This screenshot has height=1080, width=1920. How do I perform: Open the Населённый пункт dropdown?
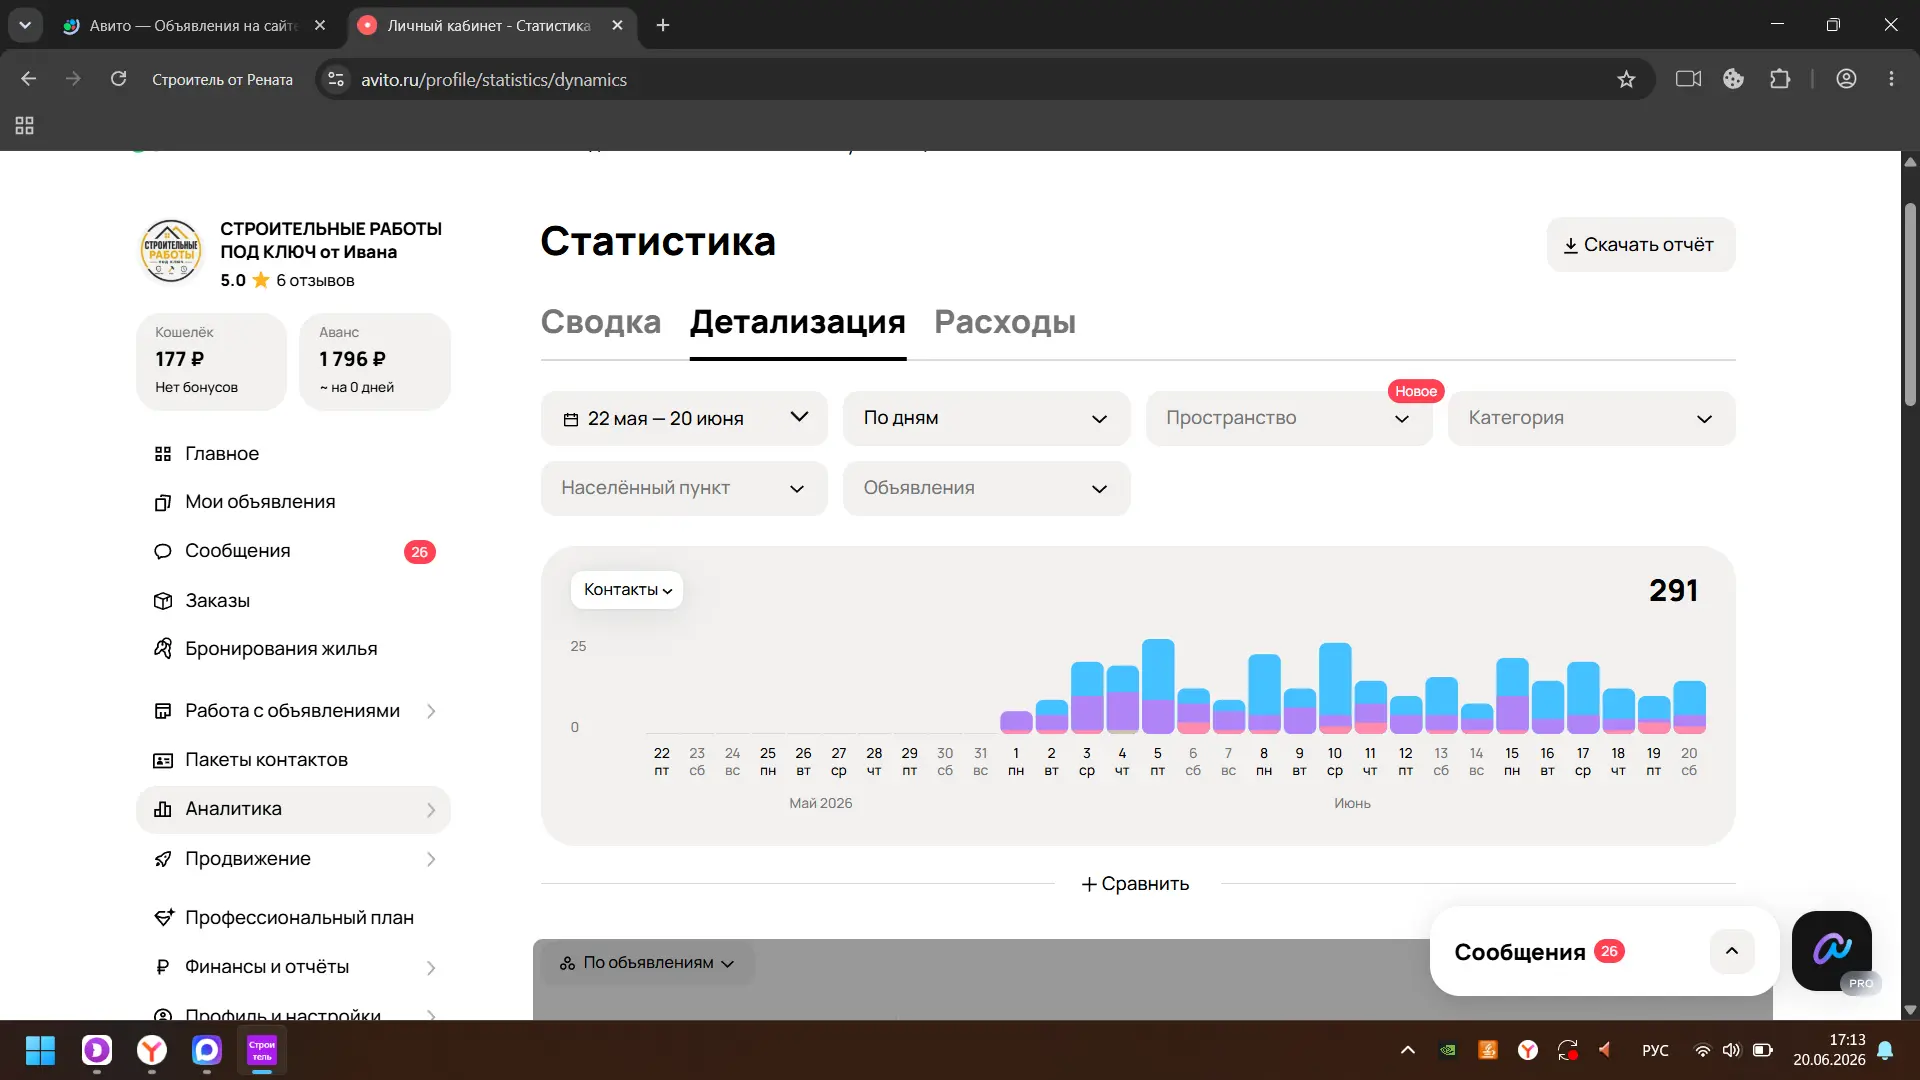click(x=684, y=488)
